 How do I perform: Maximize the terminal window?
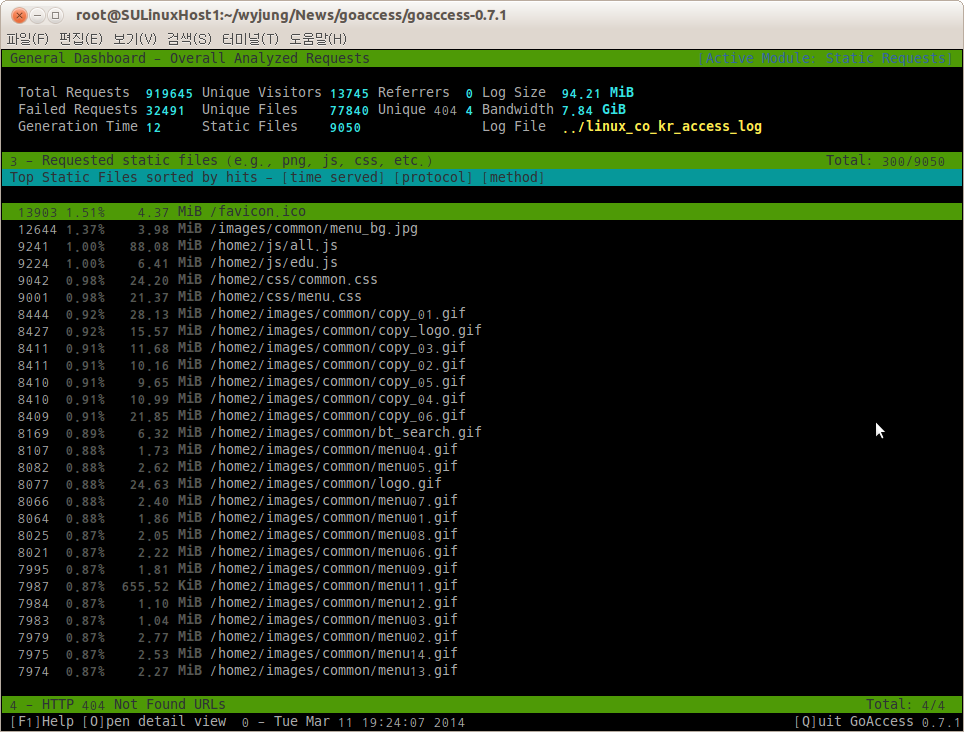click(55, 15)
